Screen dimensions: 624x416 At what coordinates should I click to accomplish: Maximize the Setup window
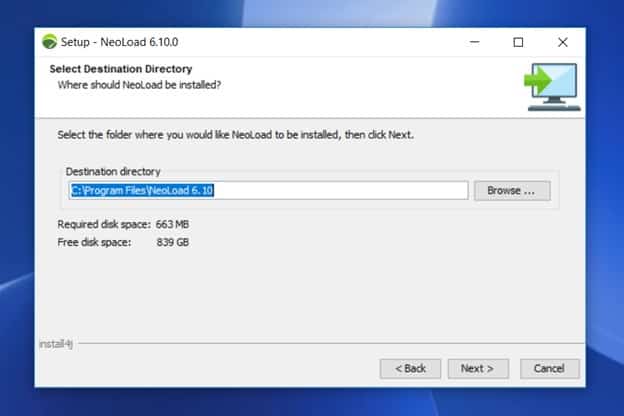coord(518,42)
